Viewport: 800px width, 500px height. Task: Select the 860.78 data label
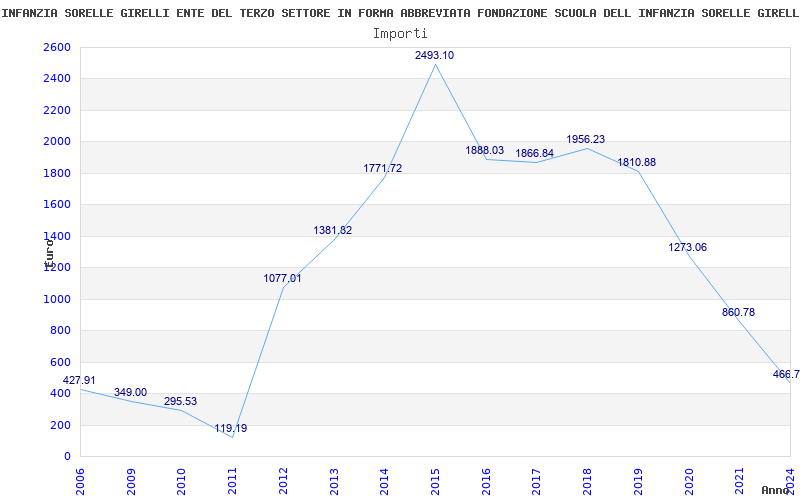(x=738, y=312)
